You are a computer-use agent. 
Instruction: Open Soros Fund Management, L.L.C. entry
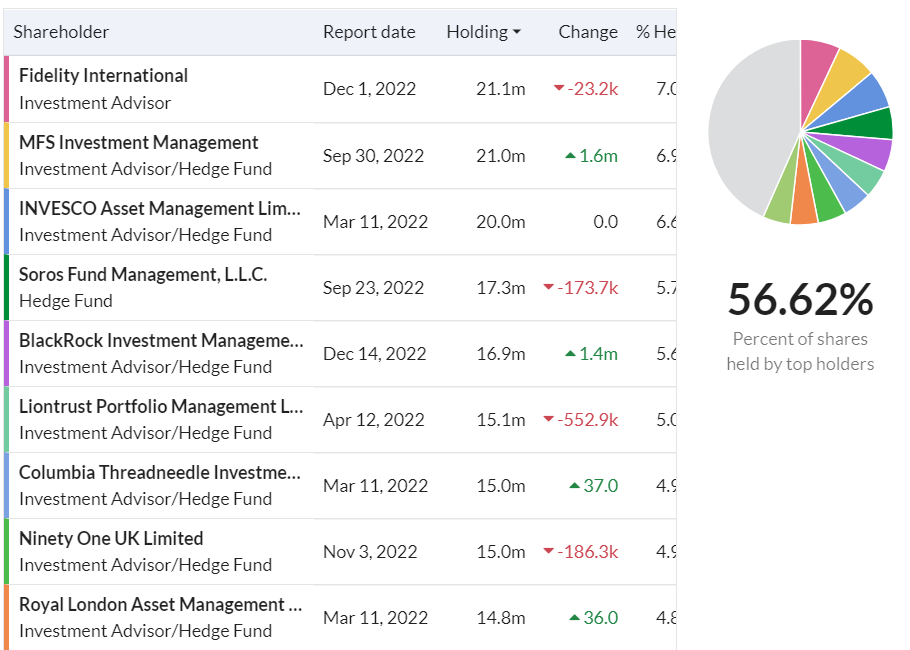pos(143,275)
